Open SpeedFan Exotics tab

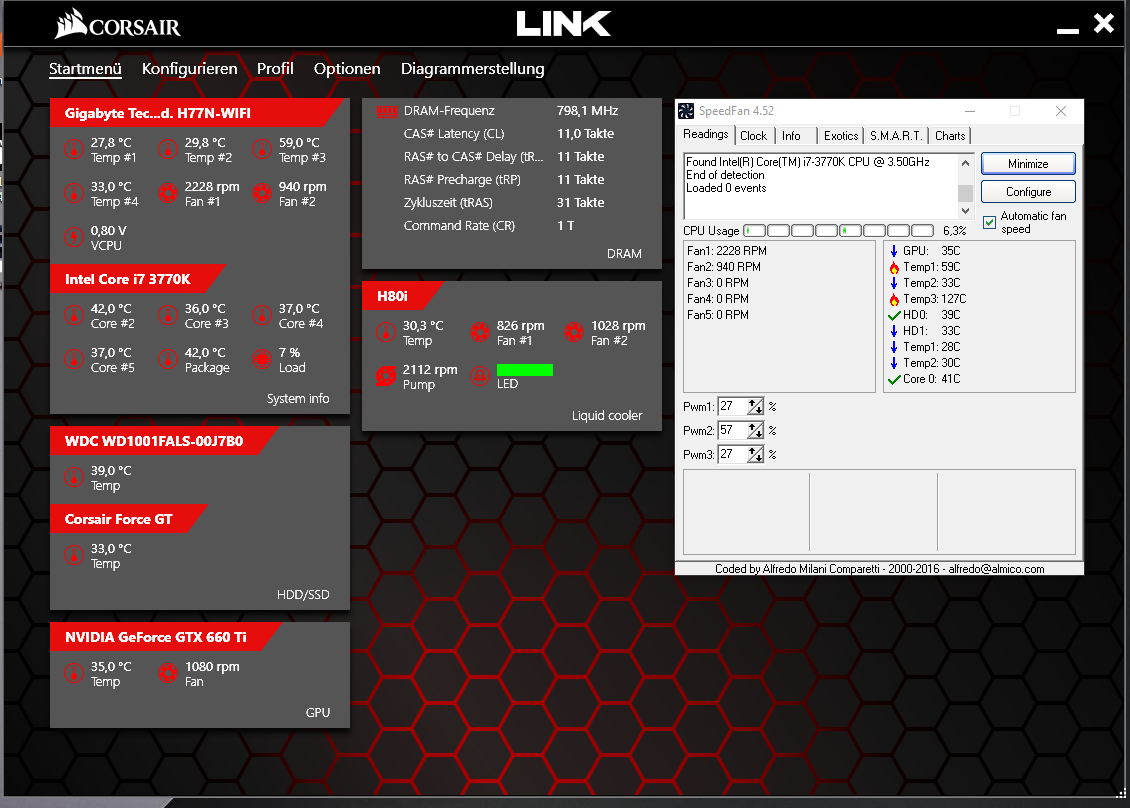(841, 136)
